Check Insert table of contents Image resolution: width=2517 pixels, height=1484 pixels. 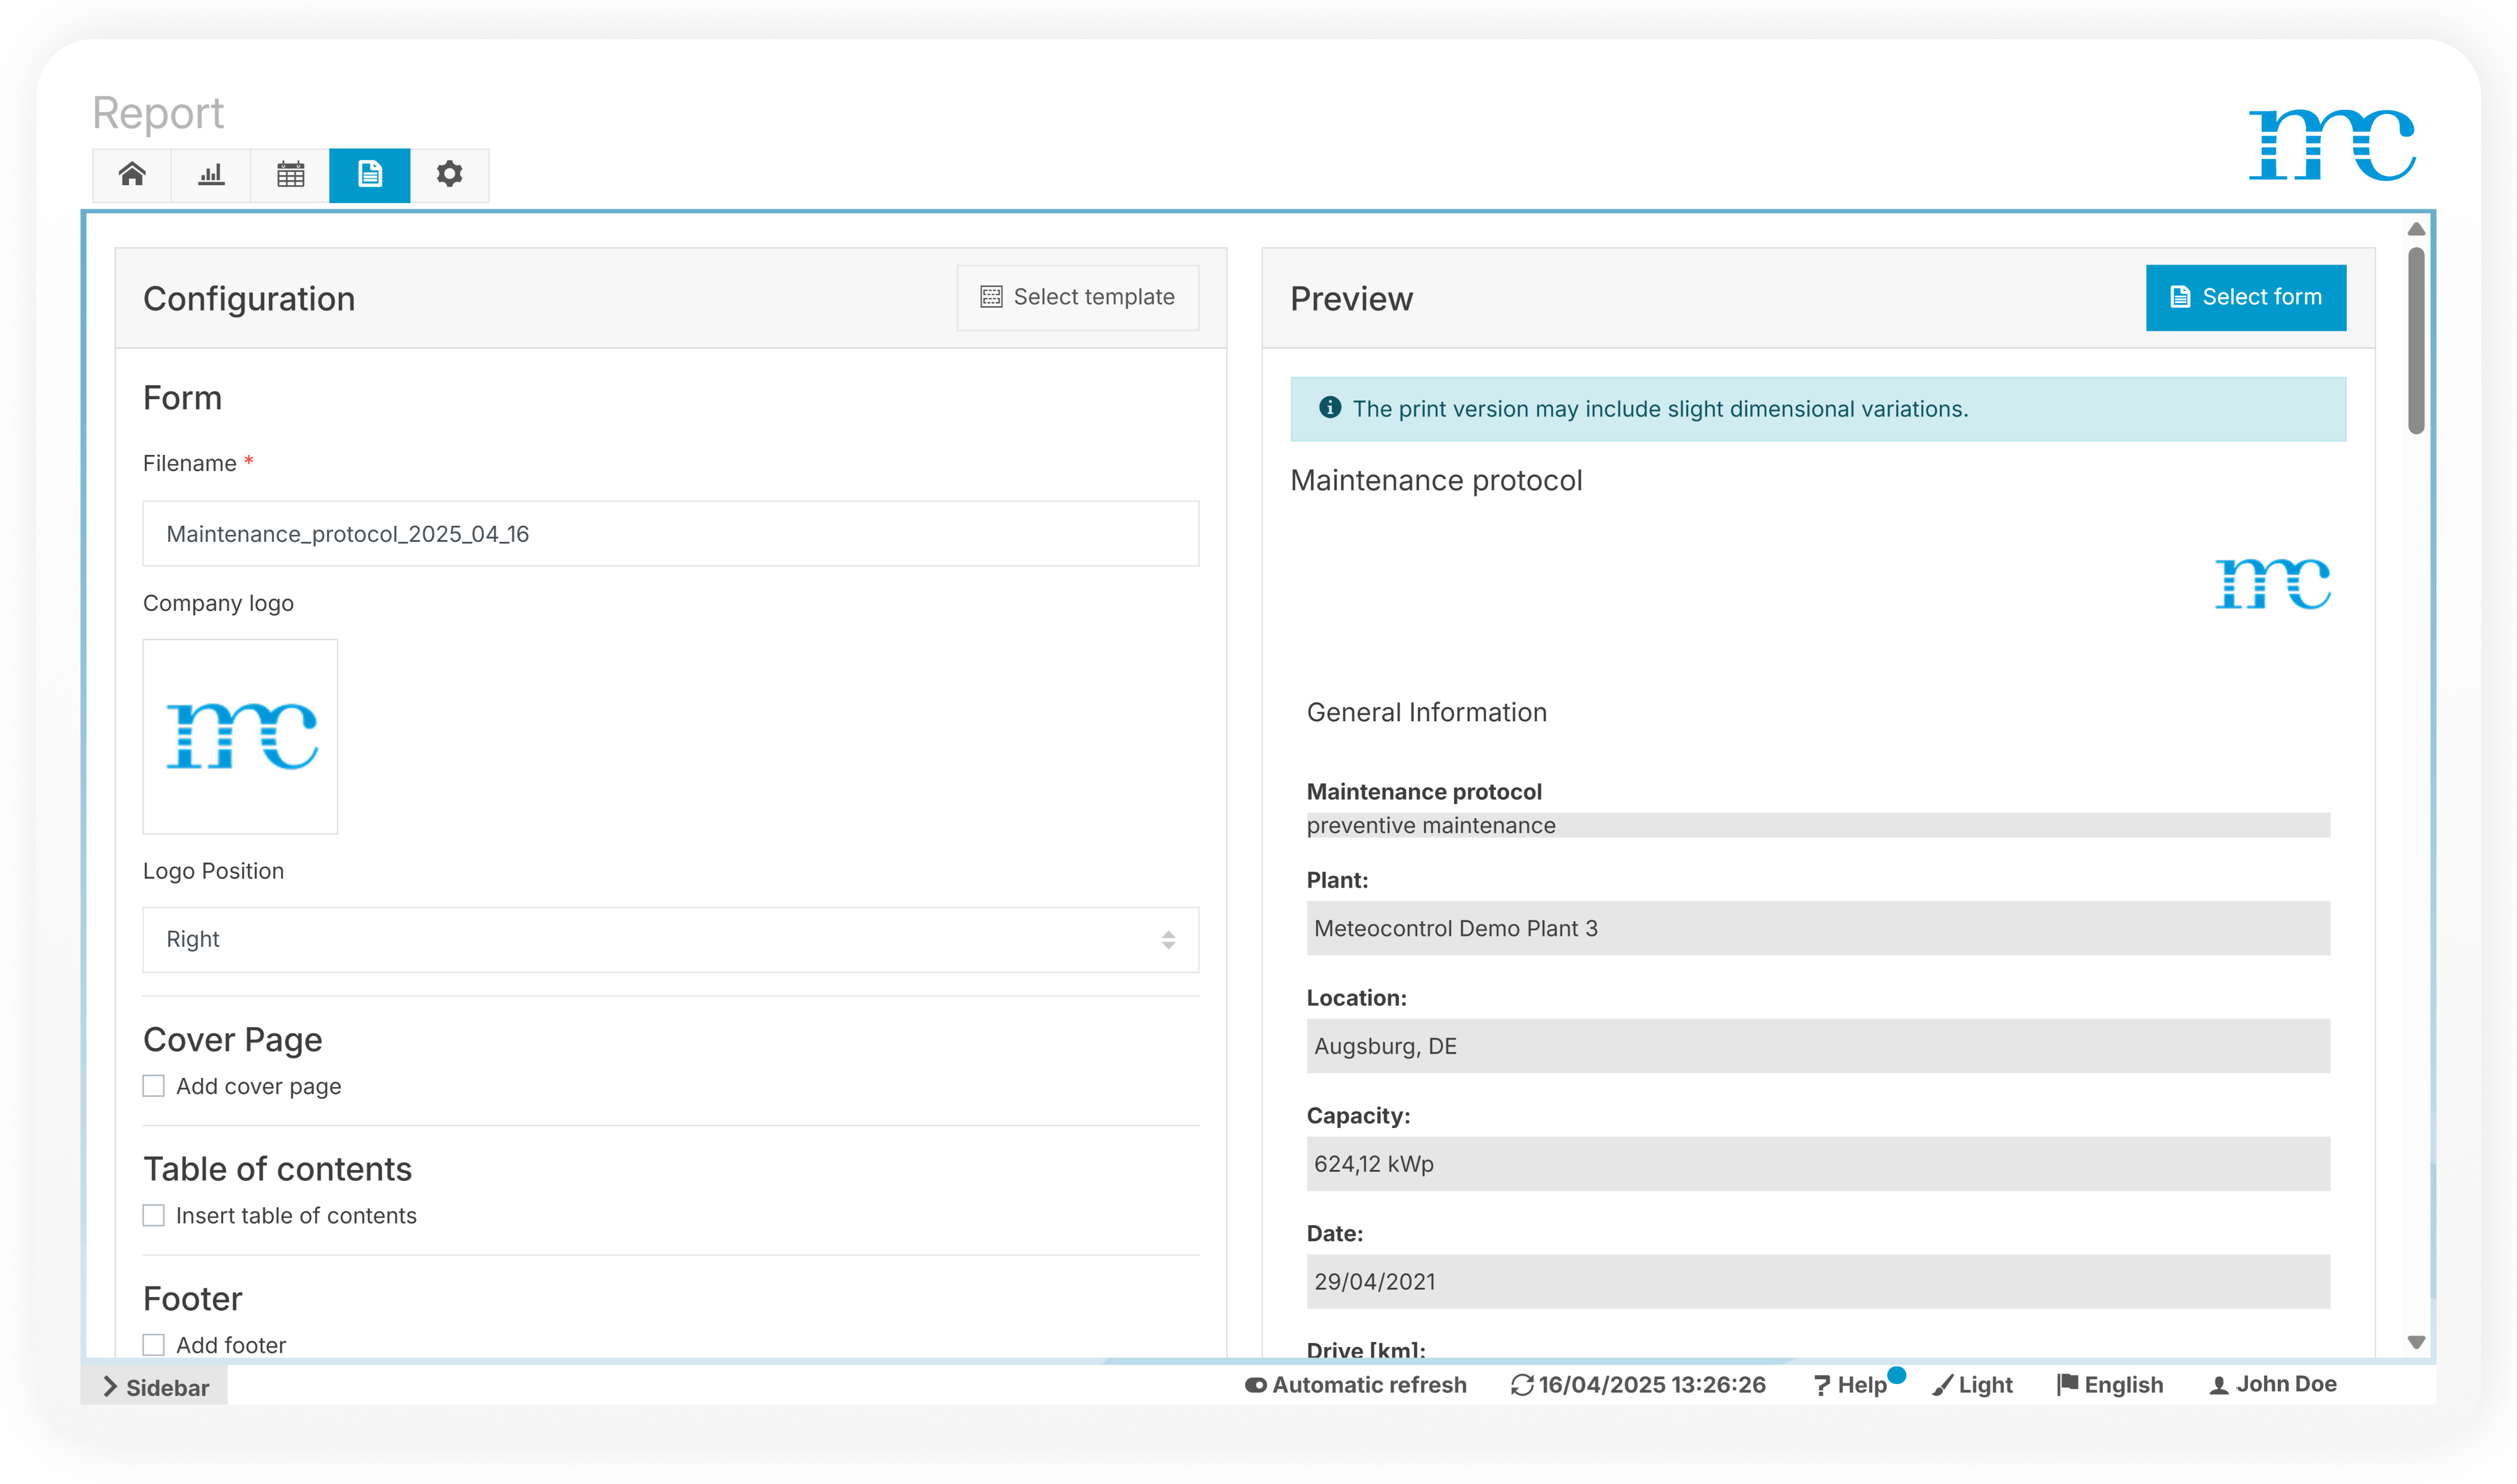154,1215
